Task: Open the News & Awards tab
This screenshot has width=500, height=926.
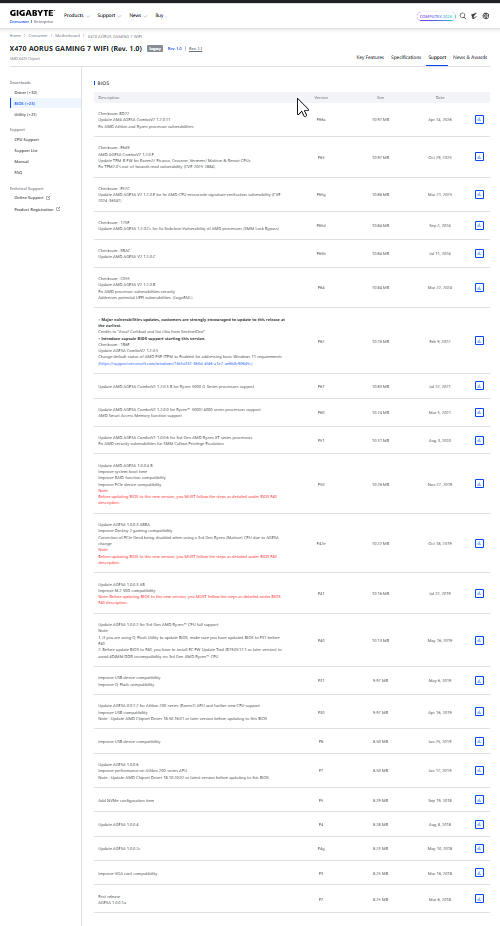Action: pos(470,57)
